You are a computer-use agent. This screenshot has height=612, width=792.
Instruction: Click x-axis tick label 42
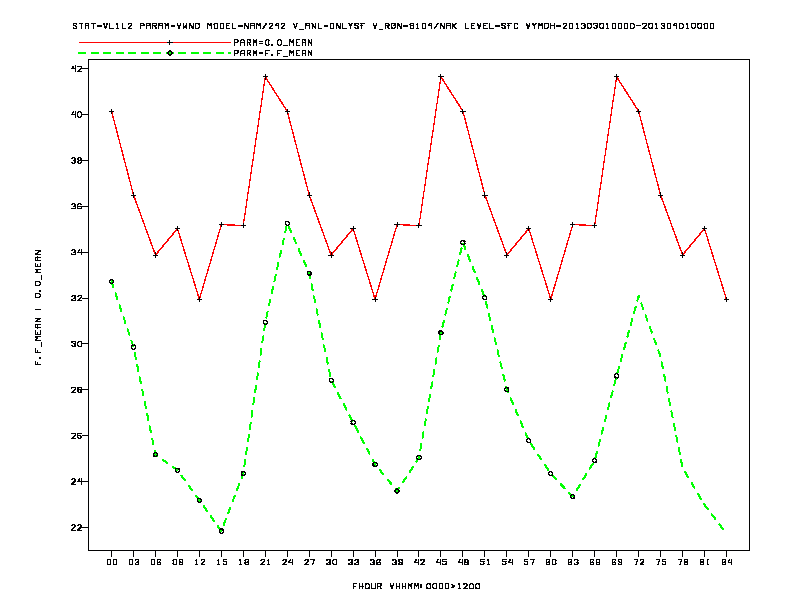(419, 562)
